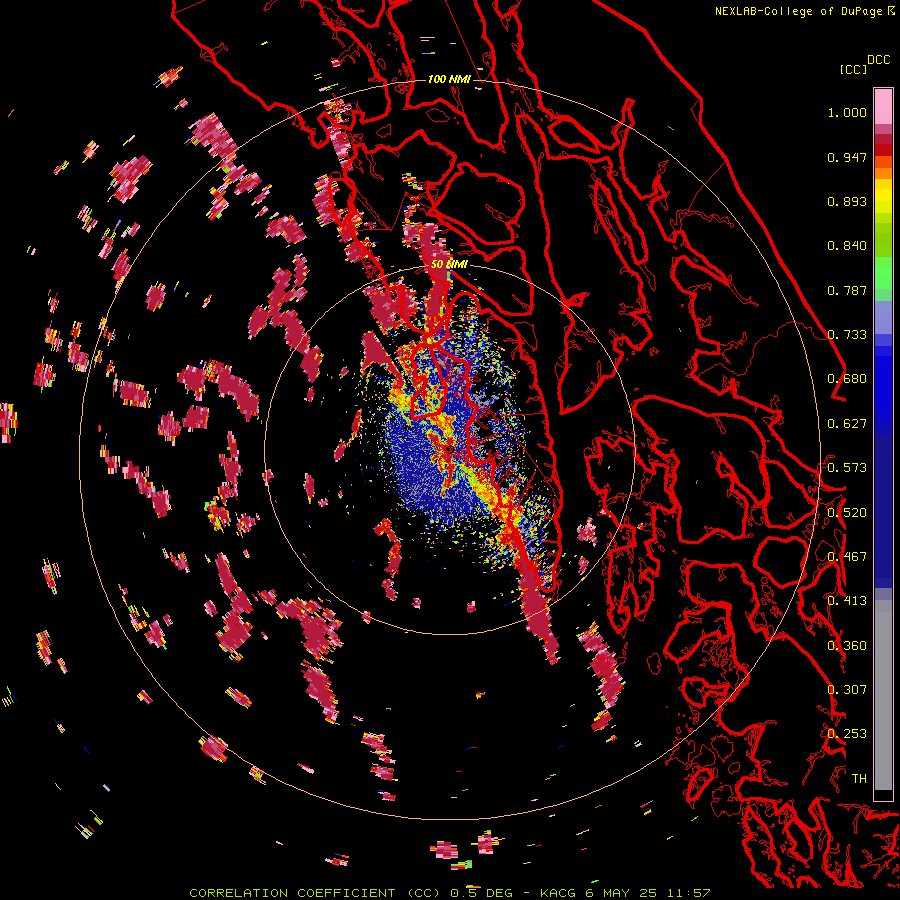Click the 50 NMI range ring label
Image resolution: width=900 pixels, height=900 pixels.
(449, 265)
